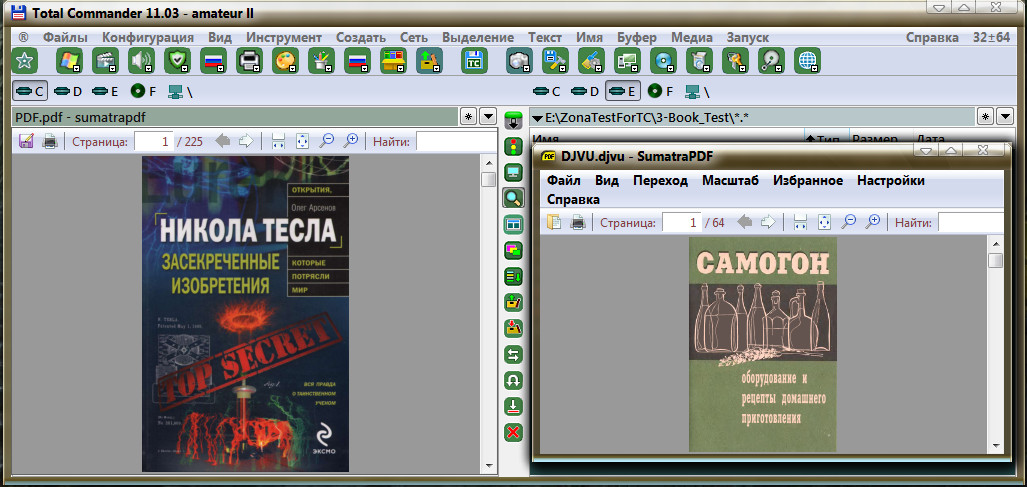Click the blue disc toolbar icon
The image size is (1027, 487).
(x=663, y=61)
